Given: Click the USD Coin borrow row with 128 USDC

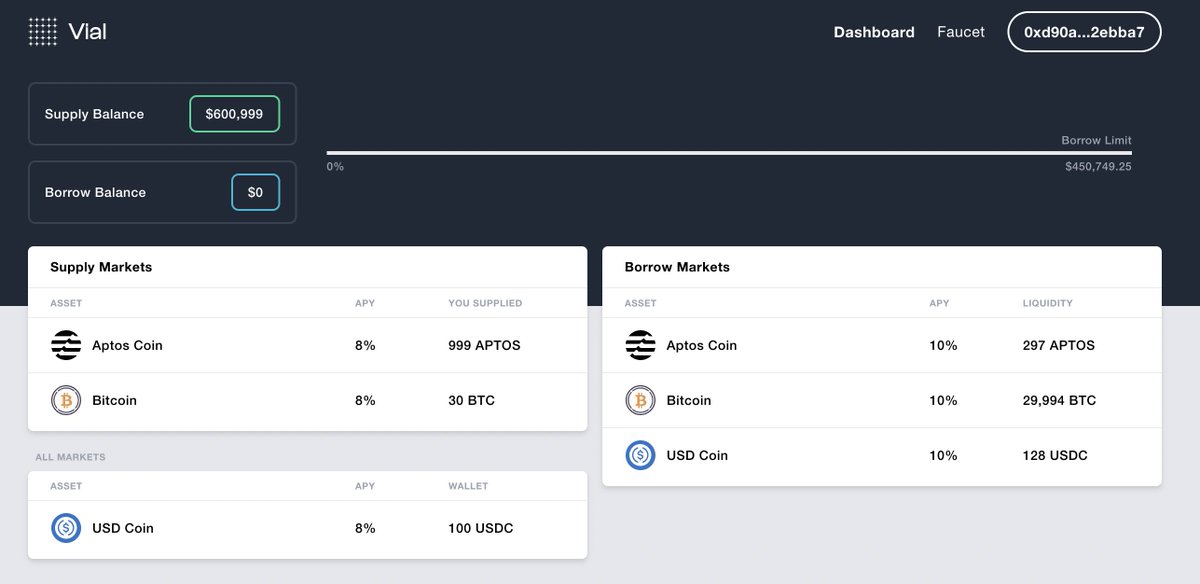Looking at the screenshot, I should coord(880,455).
